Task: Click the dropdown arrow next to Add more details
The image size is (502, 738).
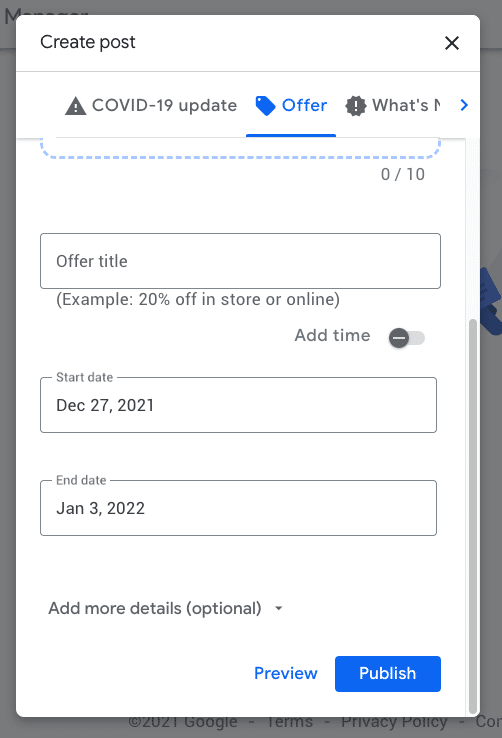Action: pyautogui.click(x=279, y=608)
